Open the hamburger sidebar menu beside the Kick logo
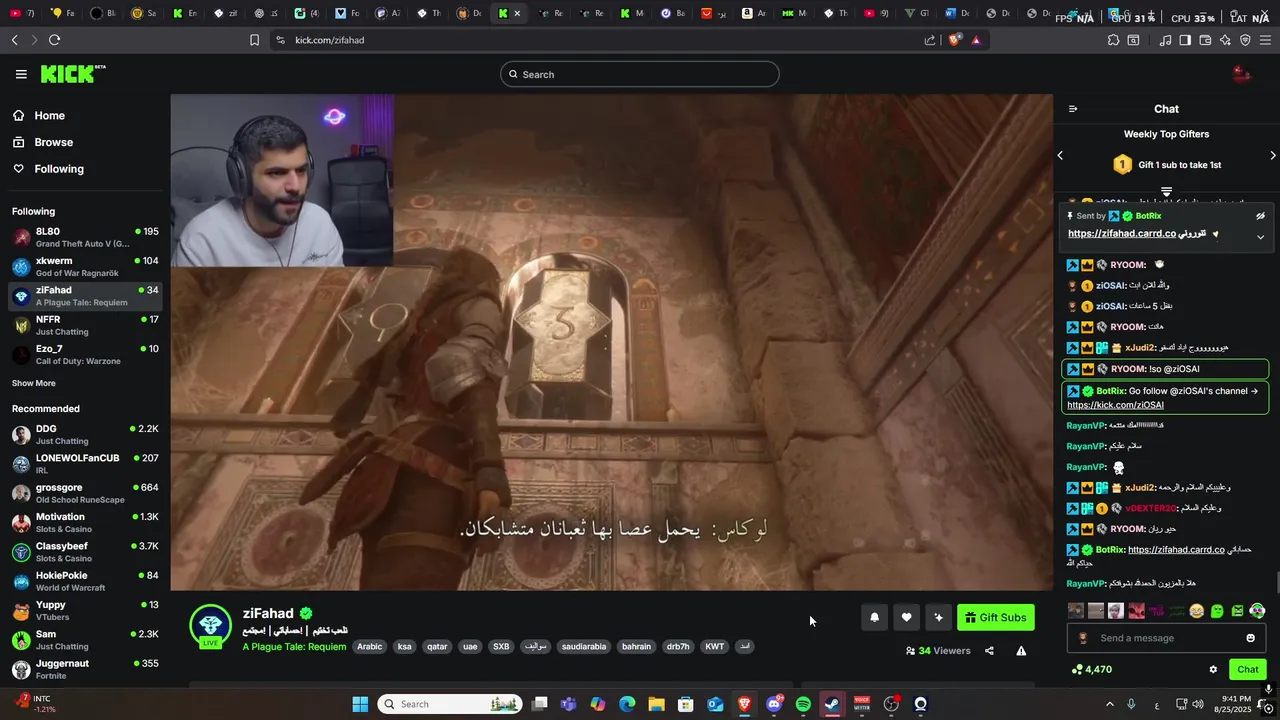The width and height of the screenshot is (1280, 720). (21, 74)
